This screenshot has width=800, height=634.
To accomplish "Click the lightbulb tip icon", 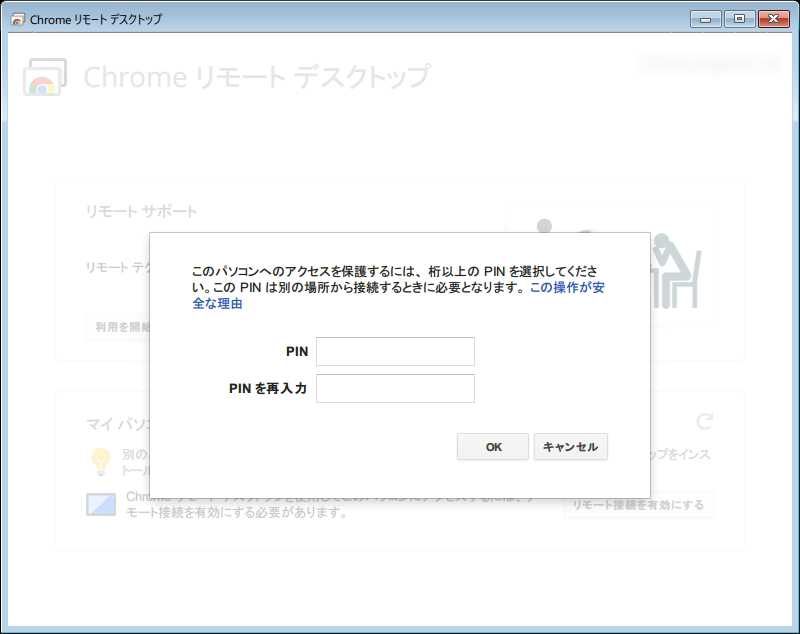I will 100,461.
